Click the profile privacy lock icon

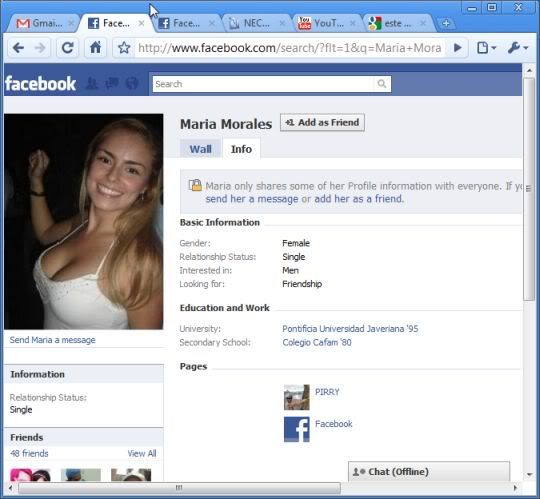point(195,185)
